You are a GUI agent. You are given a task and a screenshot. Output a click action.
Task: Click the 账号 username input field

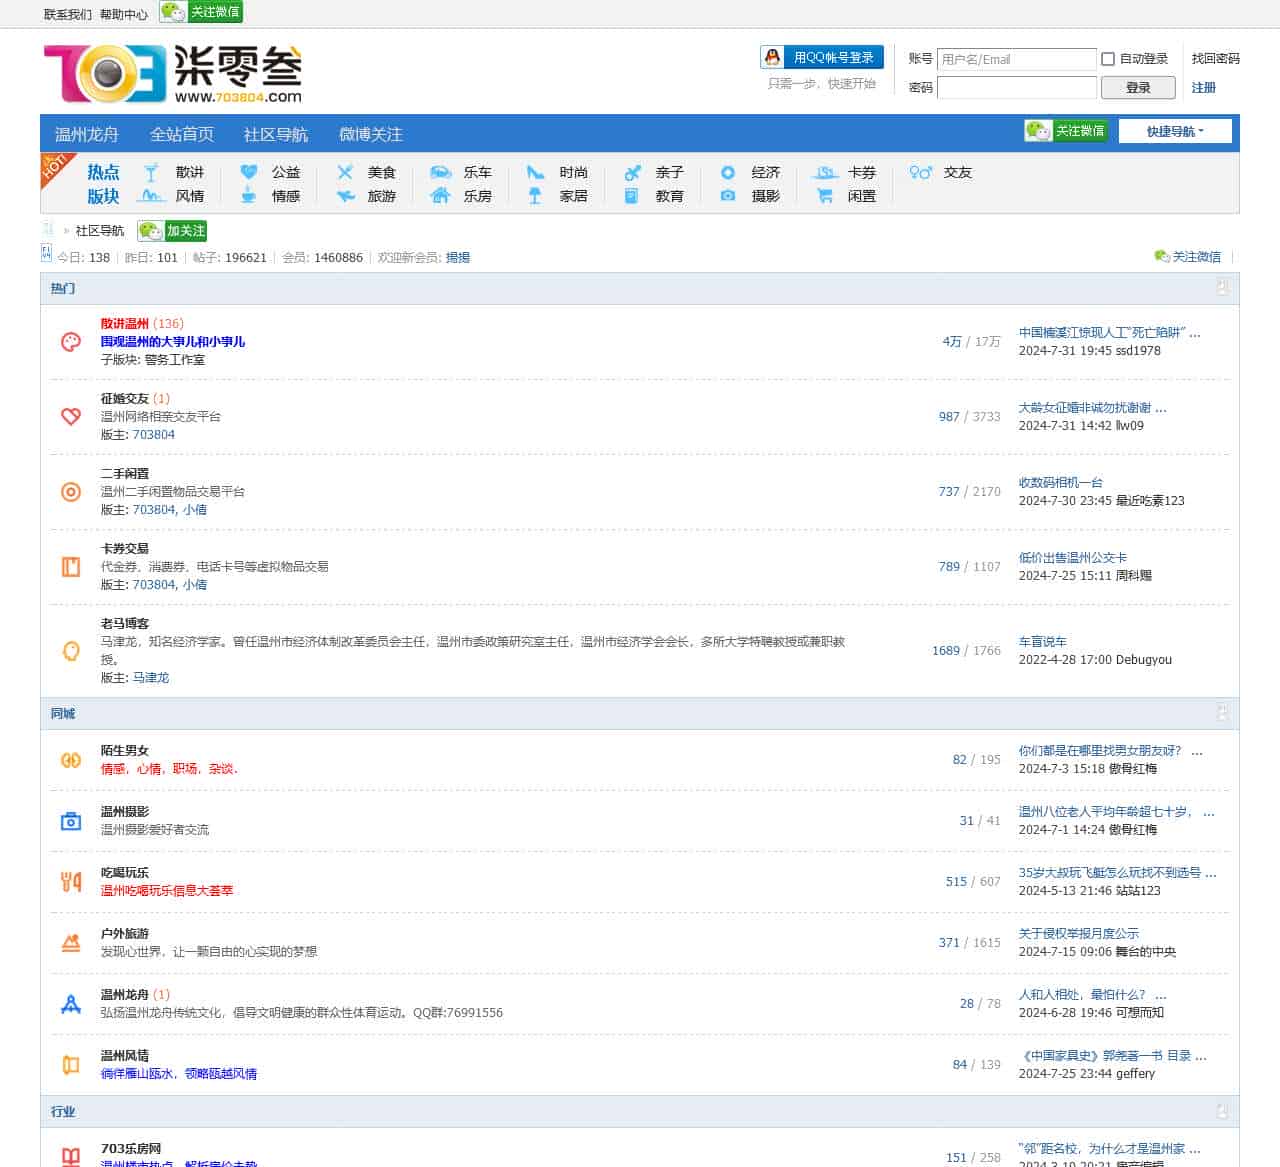[x=1016, y=59]
